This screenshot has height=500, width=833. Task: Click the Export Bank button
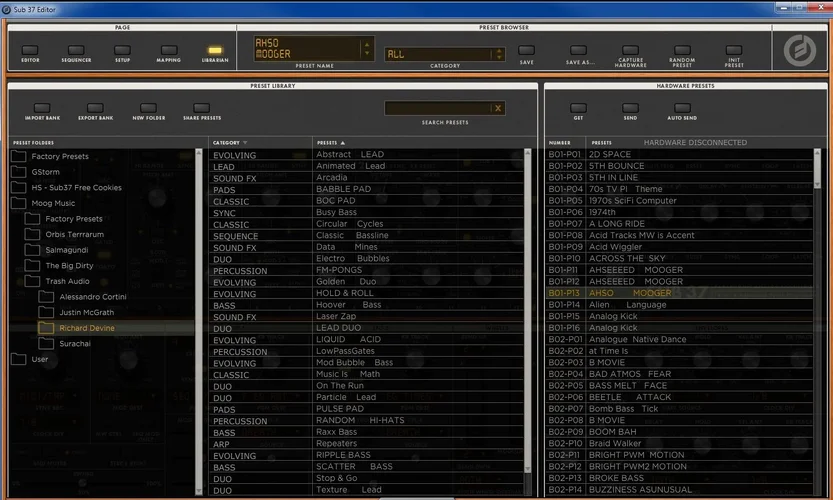pyautogui.click(x=95, y=108)
